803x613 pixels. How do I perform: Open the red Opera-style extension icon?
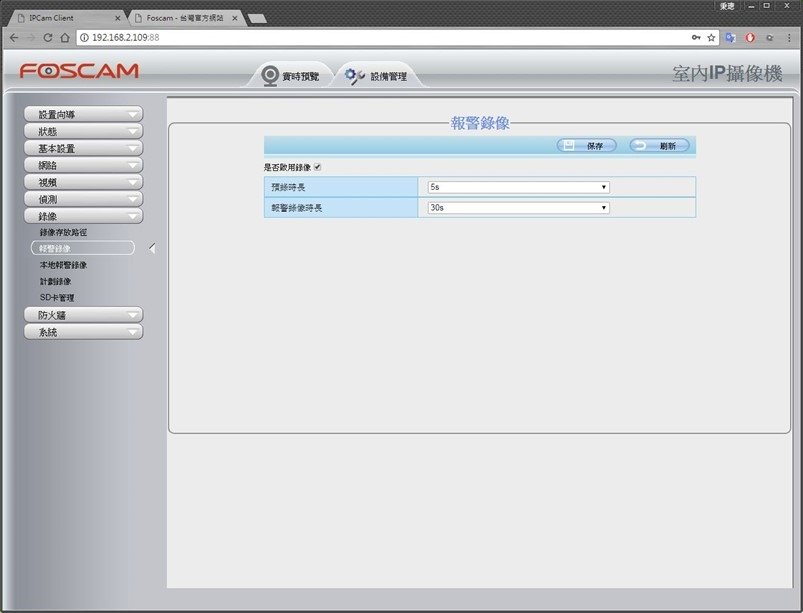[x=750, y=37]
